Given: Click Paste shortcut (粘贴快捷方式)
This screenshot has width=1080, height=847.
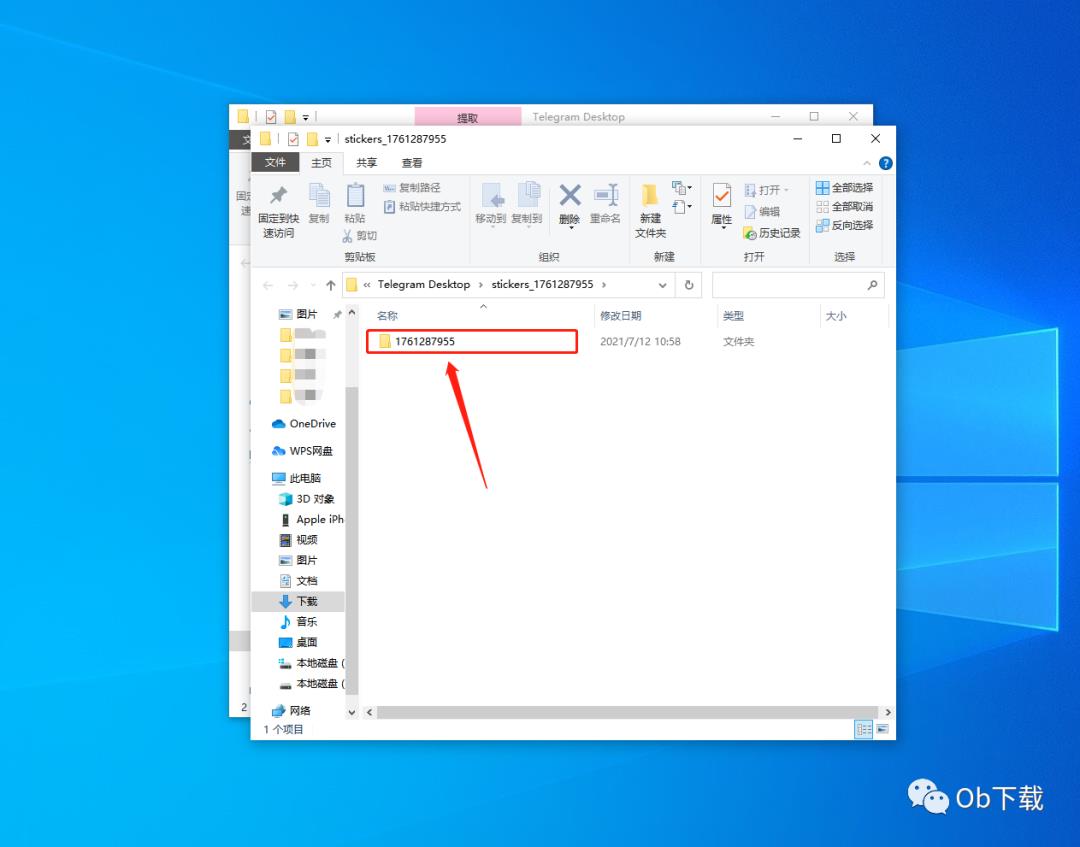Looking at the screenshot, I should click(x=422, y=206).
